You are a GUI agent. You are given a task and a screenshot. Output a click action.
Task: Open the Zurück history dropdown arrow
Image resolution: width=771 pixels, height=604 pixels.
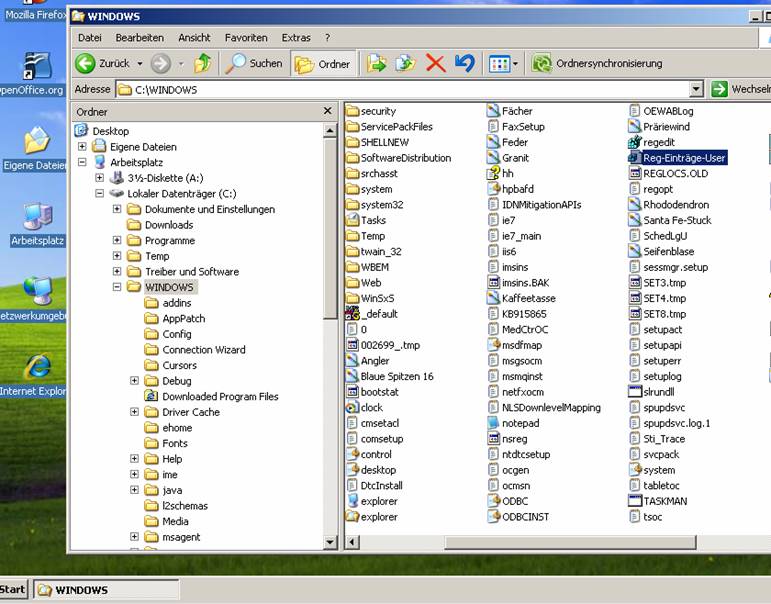click(140, 64)
